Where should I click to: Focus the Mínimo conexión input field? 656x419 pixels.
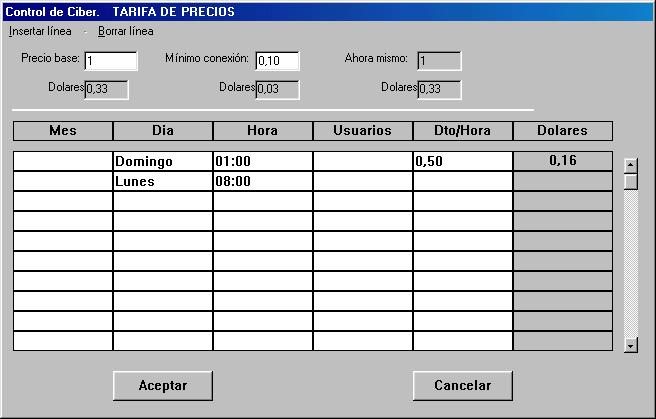point(277,61)
